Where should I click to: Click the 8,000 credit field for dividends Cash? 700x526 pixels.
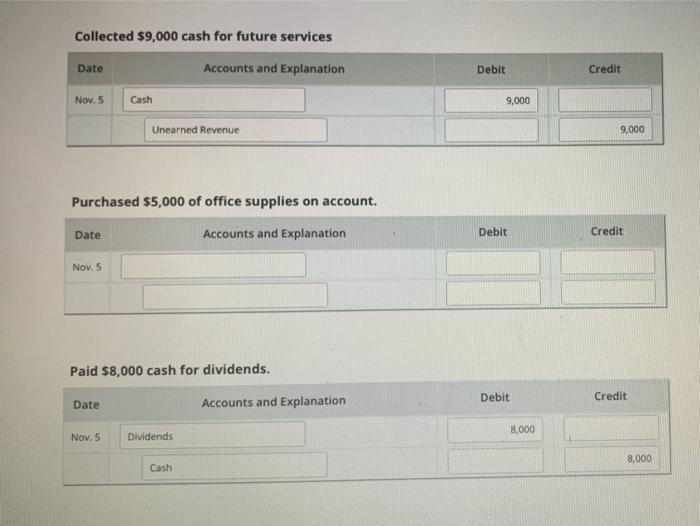pos(611,460)
